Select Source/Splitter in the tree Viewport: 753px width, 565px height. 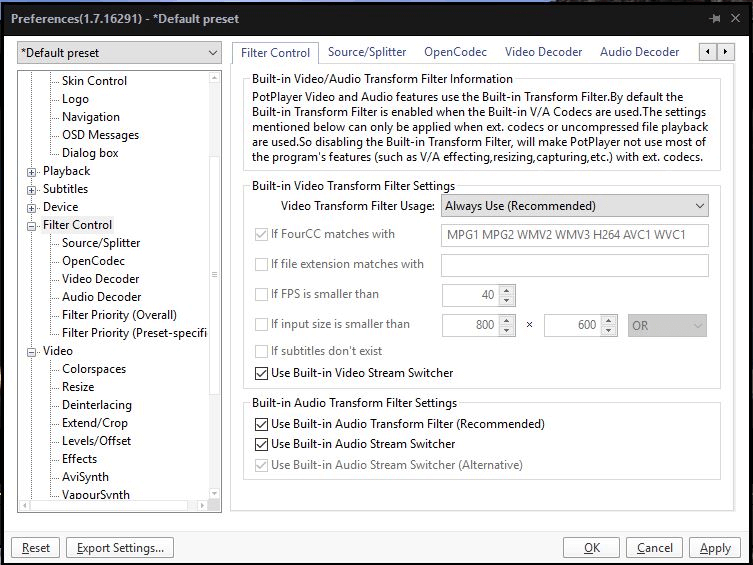[x=101, y=243]
